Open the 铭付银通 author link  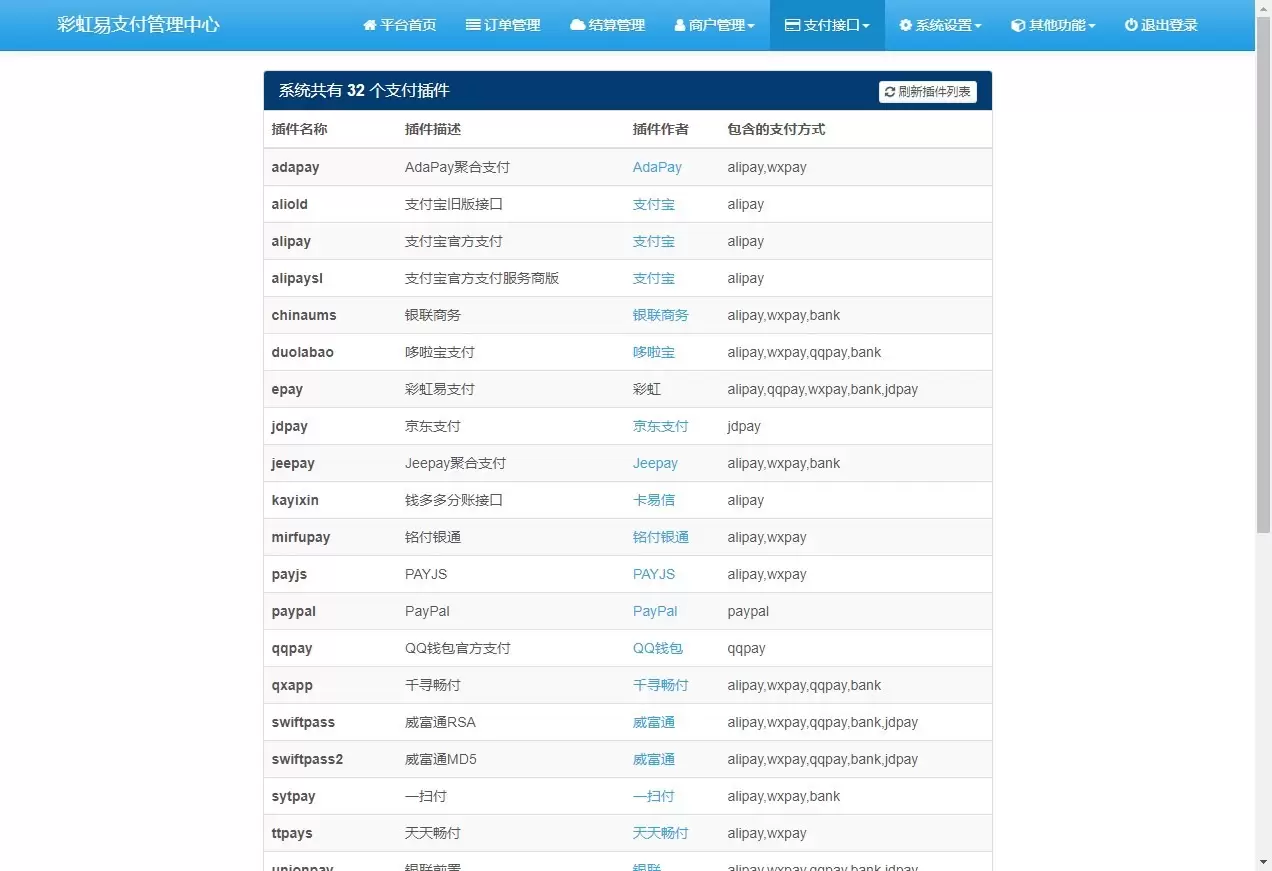pyautogui.click(x=661, y=537)
